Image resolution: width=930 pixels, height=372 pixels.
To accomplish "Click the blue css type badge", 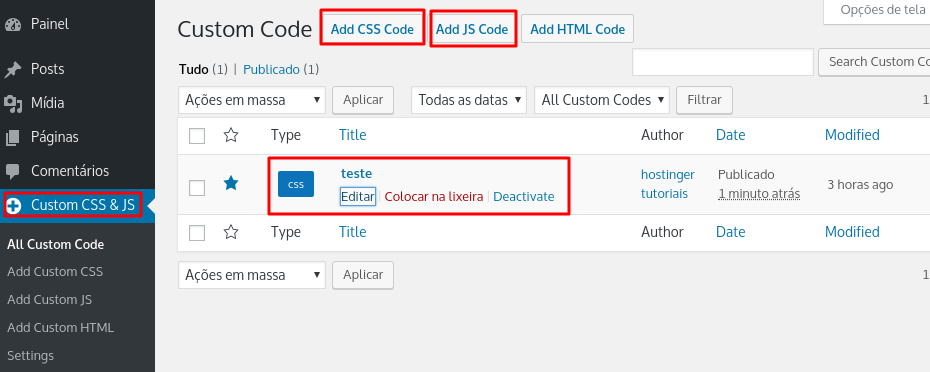I will click(296, 185).
